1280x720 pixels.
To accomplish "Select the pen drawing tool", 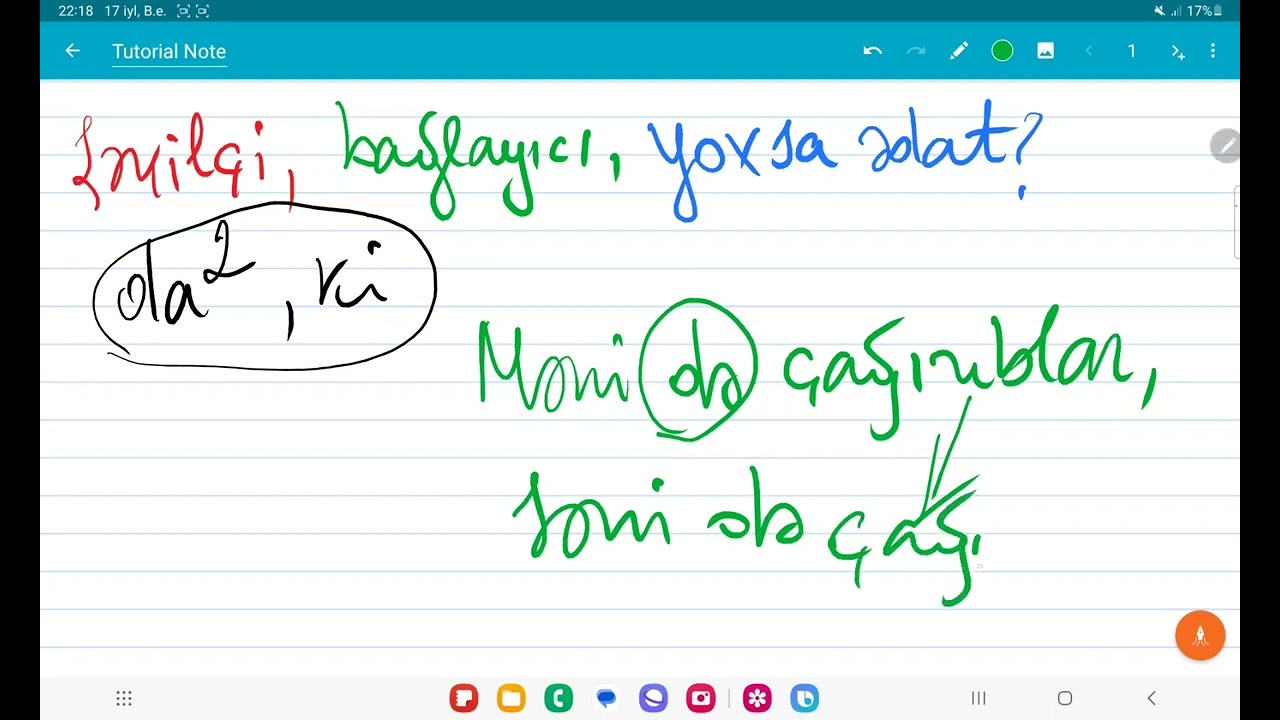I will tap(959, 51).
